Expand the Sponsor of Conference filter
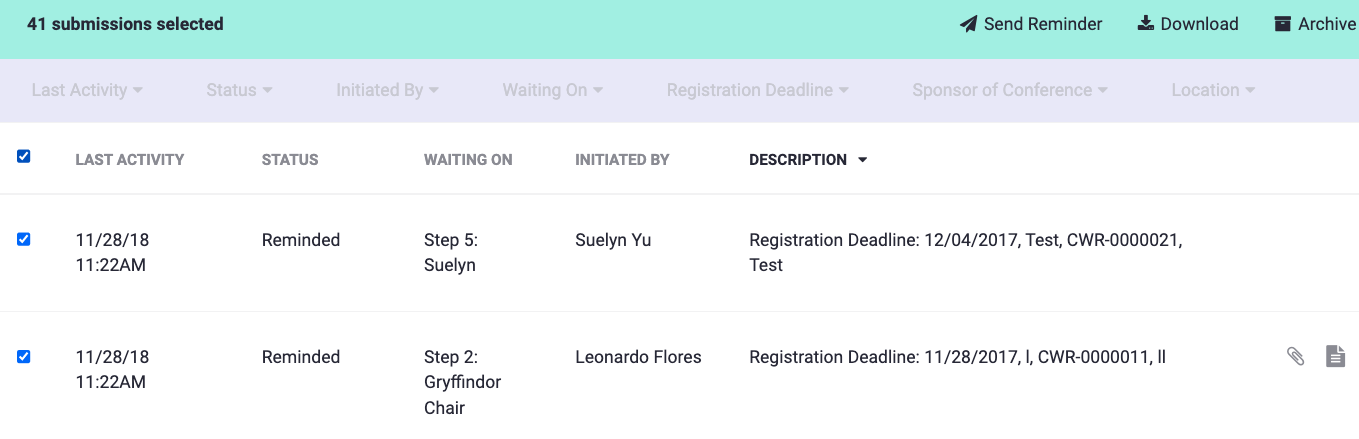Screen dimensions: 1359x439 1009,90
